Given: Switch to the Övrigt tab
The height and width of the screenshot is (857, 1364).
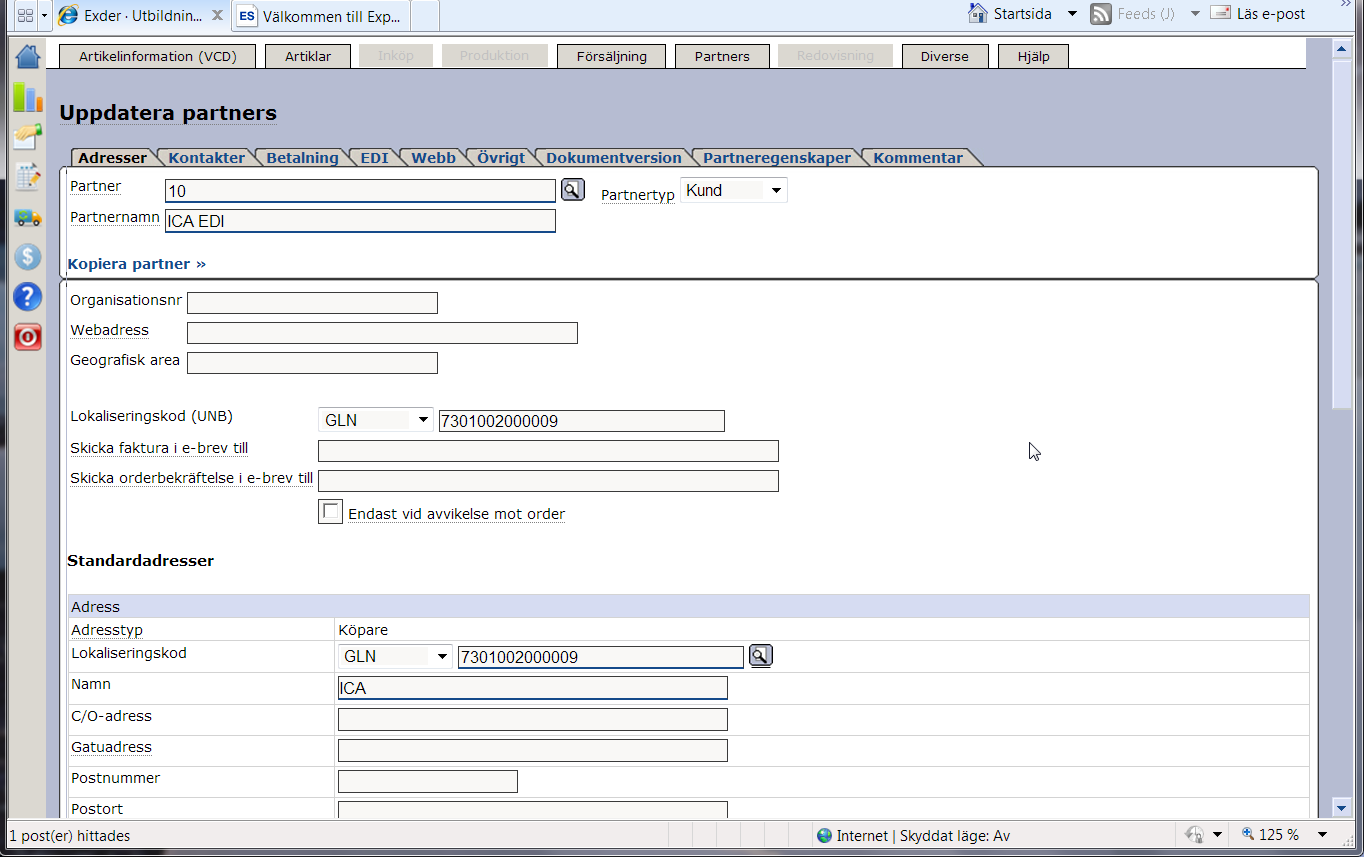Looking at the screenshot, I should point(501,157).
